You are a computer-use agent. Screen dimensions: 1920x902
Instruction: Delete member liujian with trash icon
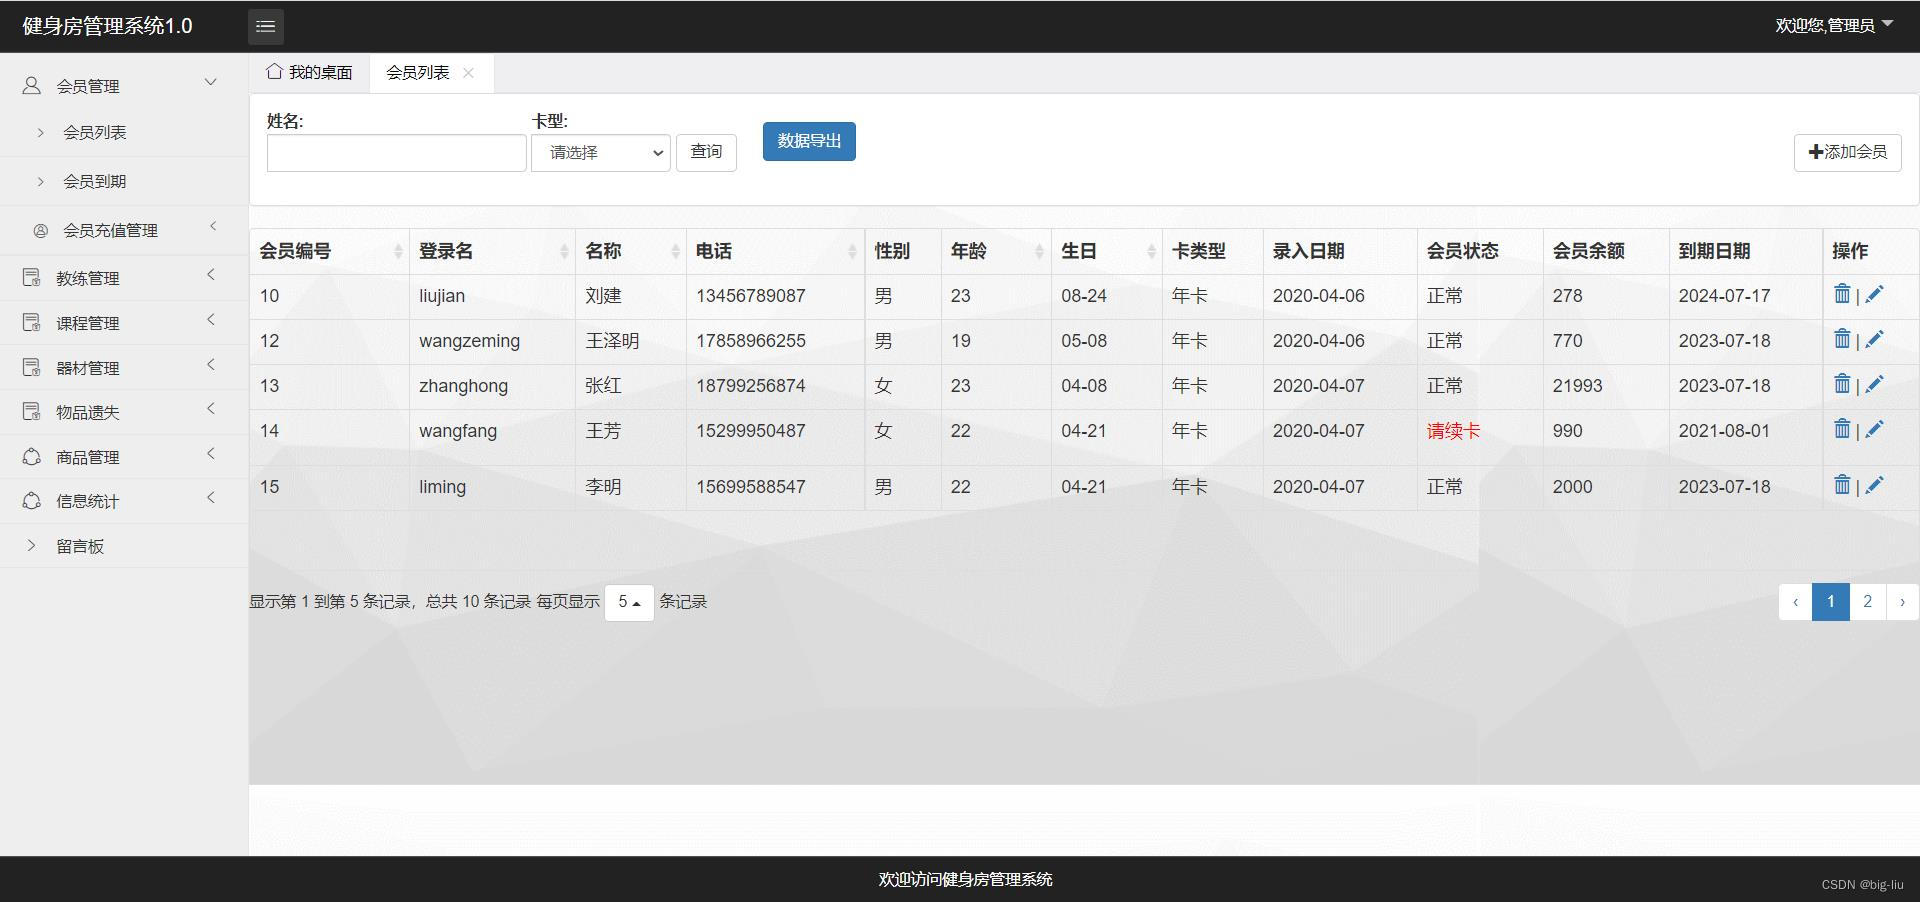1842,294
